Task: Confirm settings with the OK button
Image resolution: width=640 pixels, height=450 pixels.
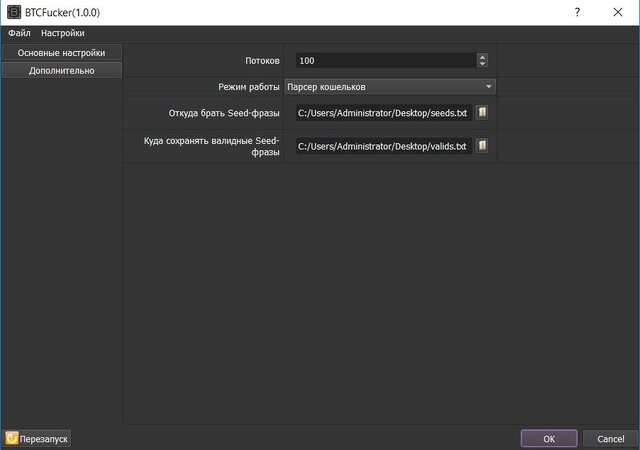Action: click(x=549, y=439)
